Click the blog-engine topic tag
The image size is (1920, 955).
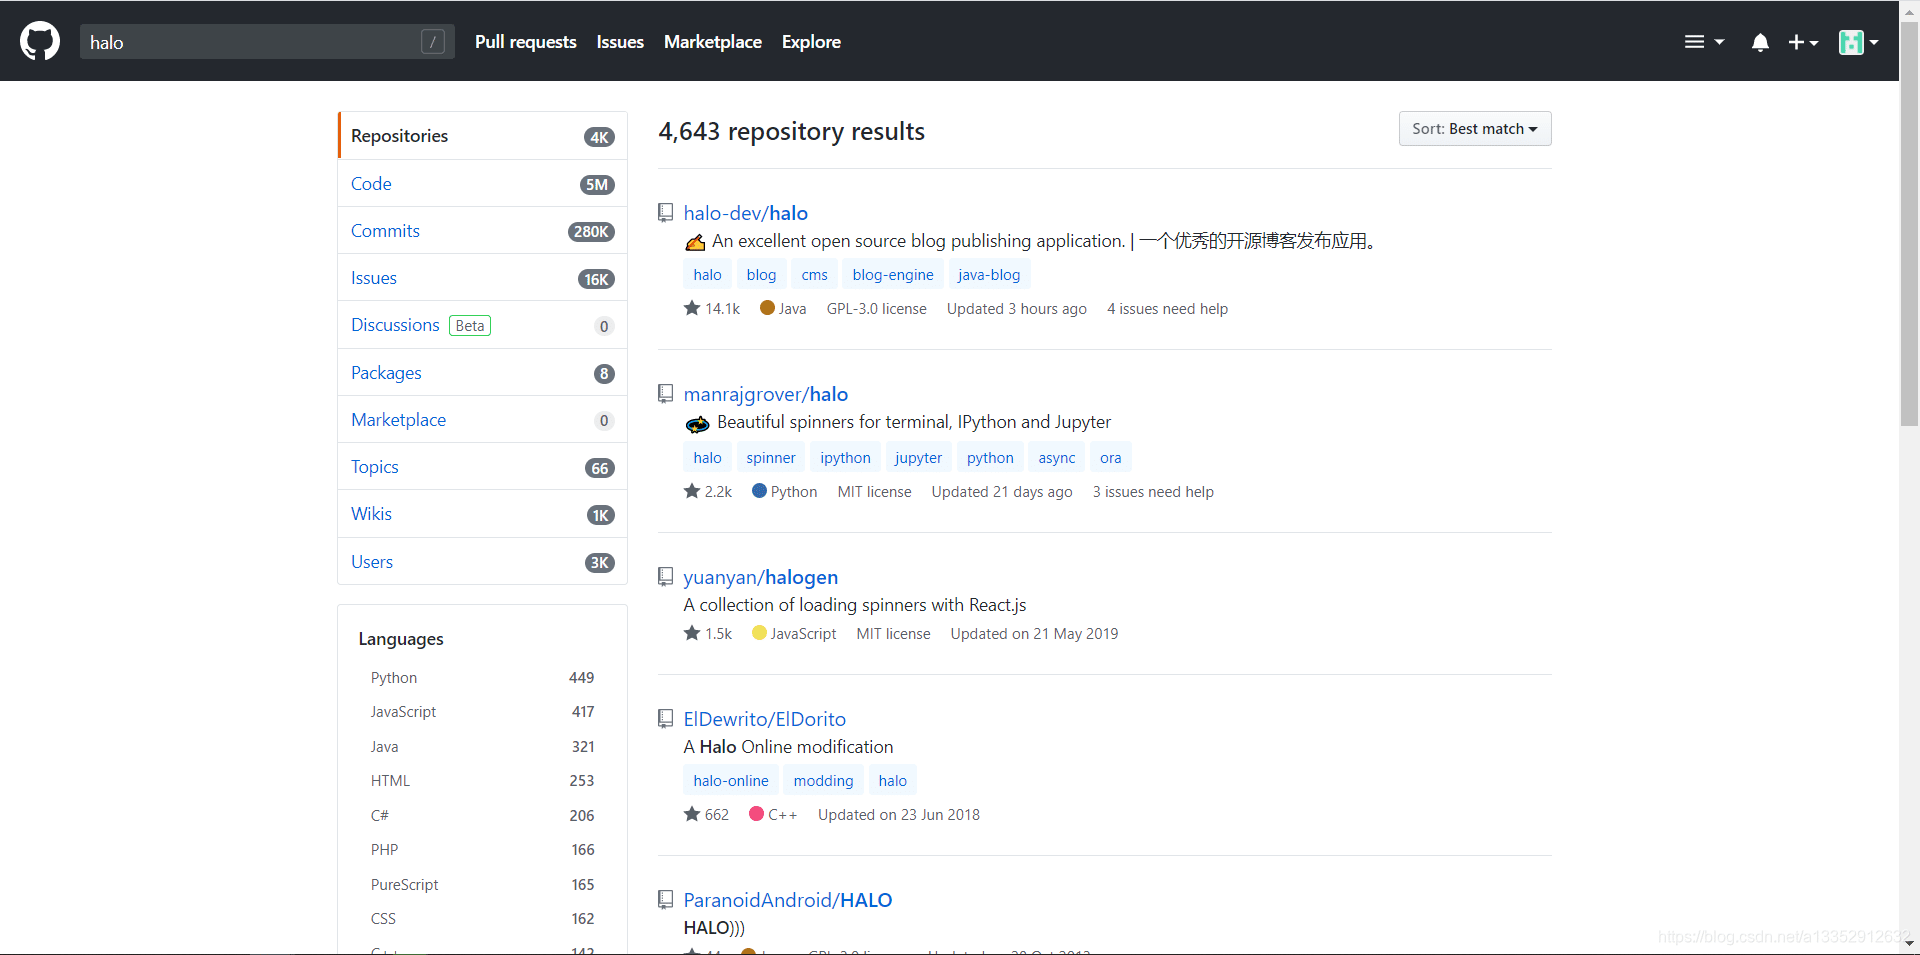tap(893, 275)
